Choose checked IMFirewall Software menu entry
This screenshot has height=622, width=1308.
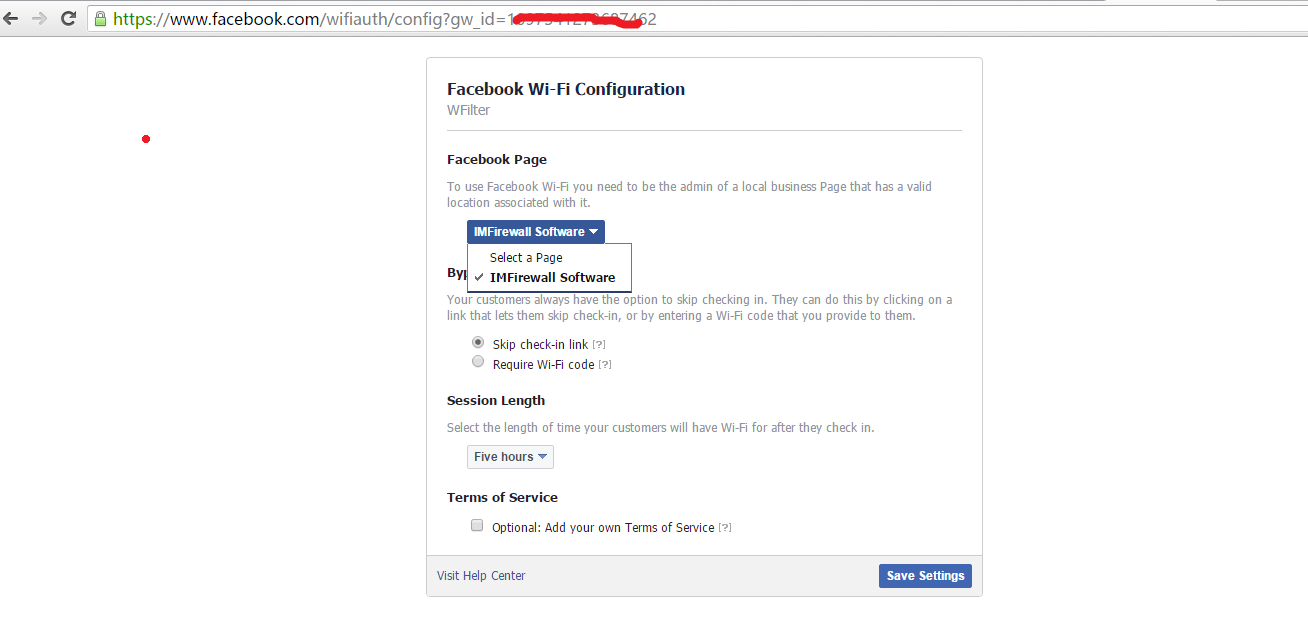(552, 278)
